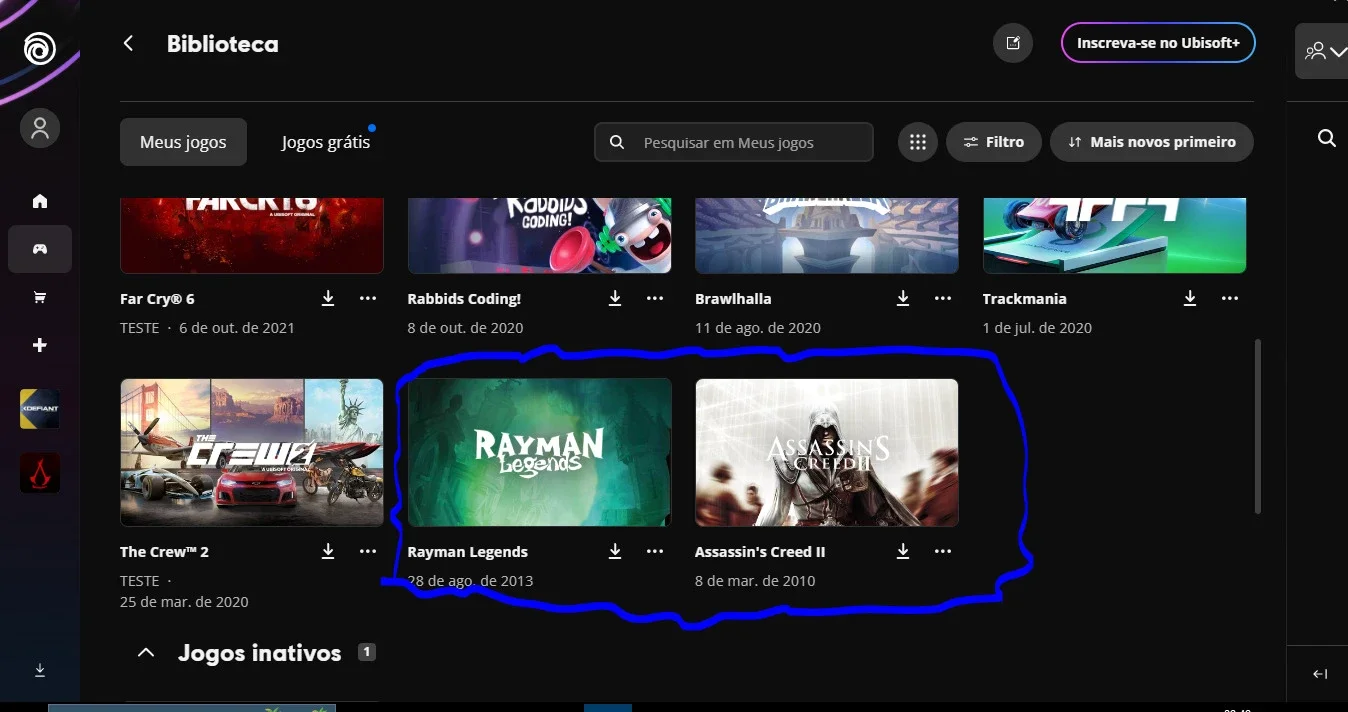
Task: Open the Rabbids Coding cover thumbnail
Action: coord(539,235)
